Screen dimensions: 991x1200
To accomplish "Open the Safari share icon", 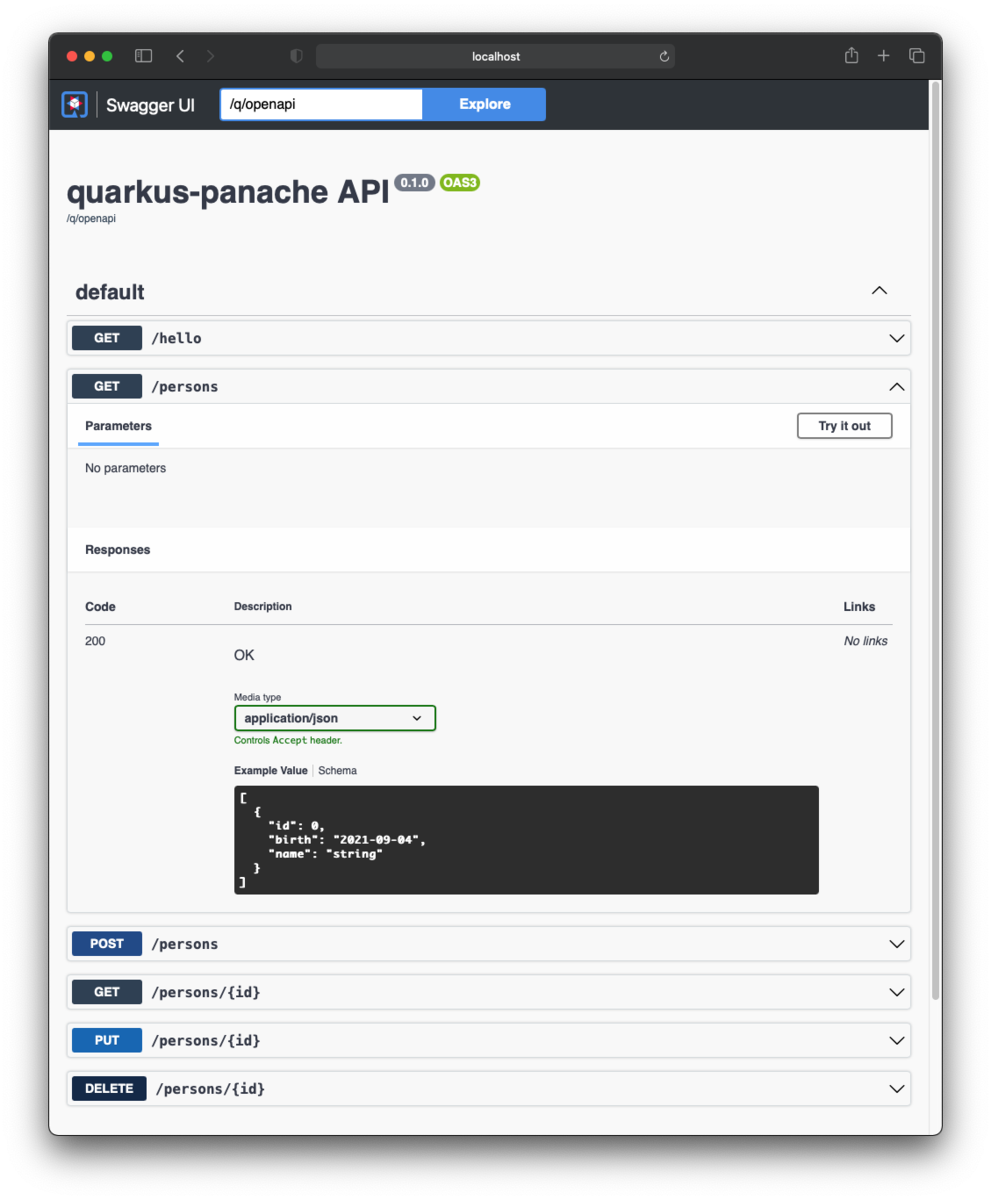I will 852,55.
